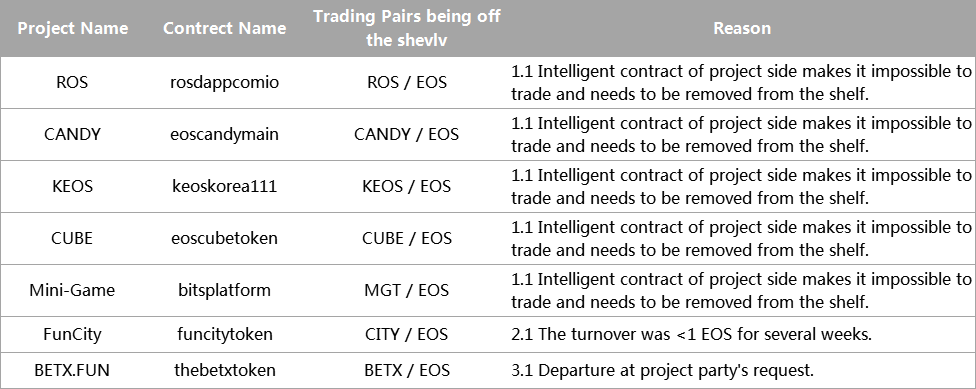Select the eoscubetoken contract cell
976x389 pixels.
(224, 238)
